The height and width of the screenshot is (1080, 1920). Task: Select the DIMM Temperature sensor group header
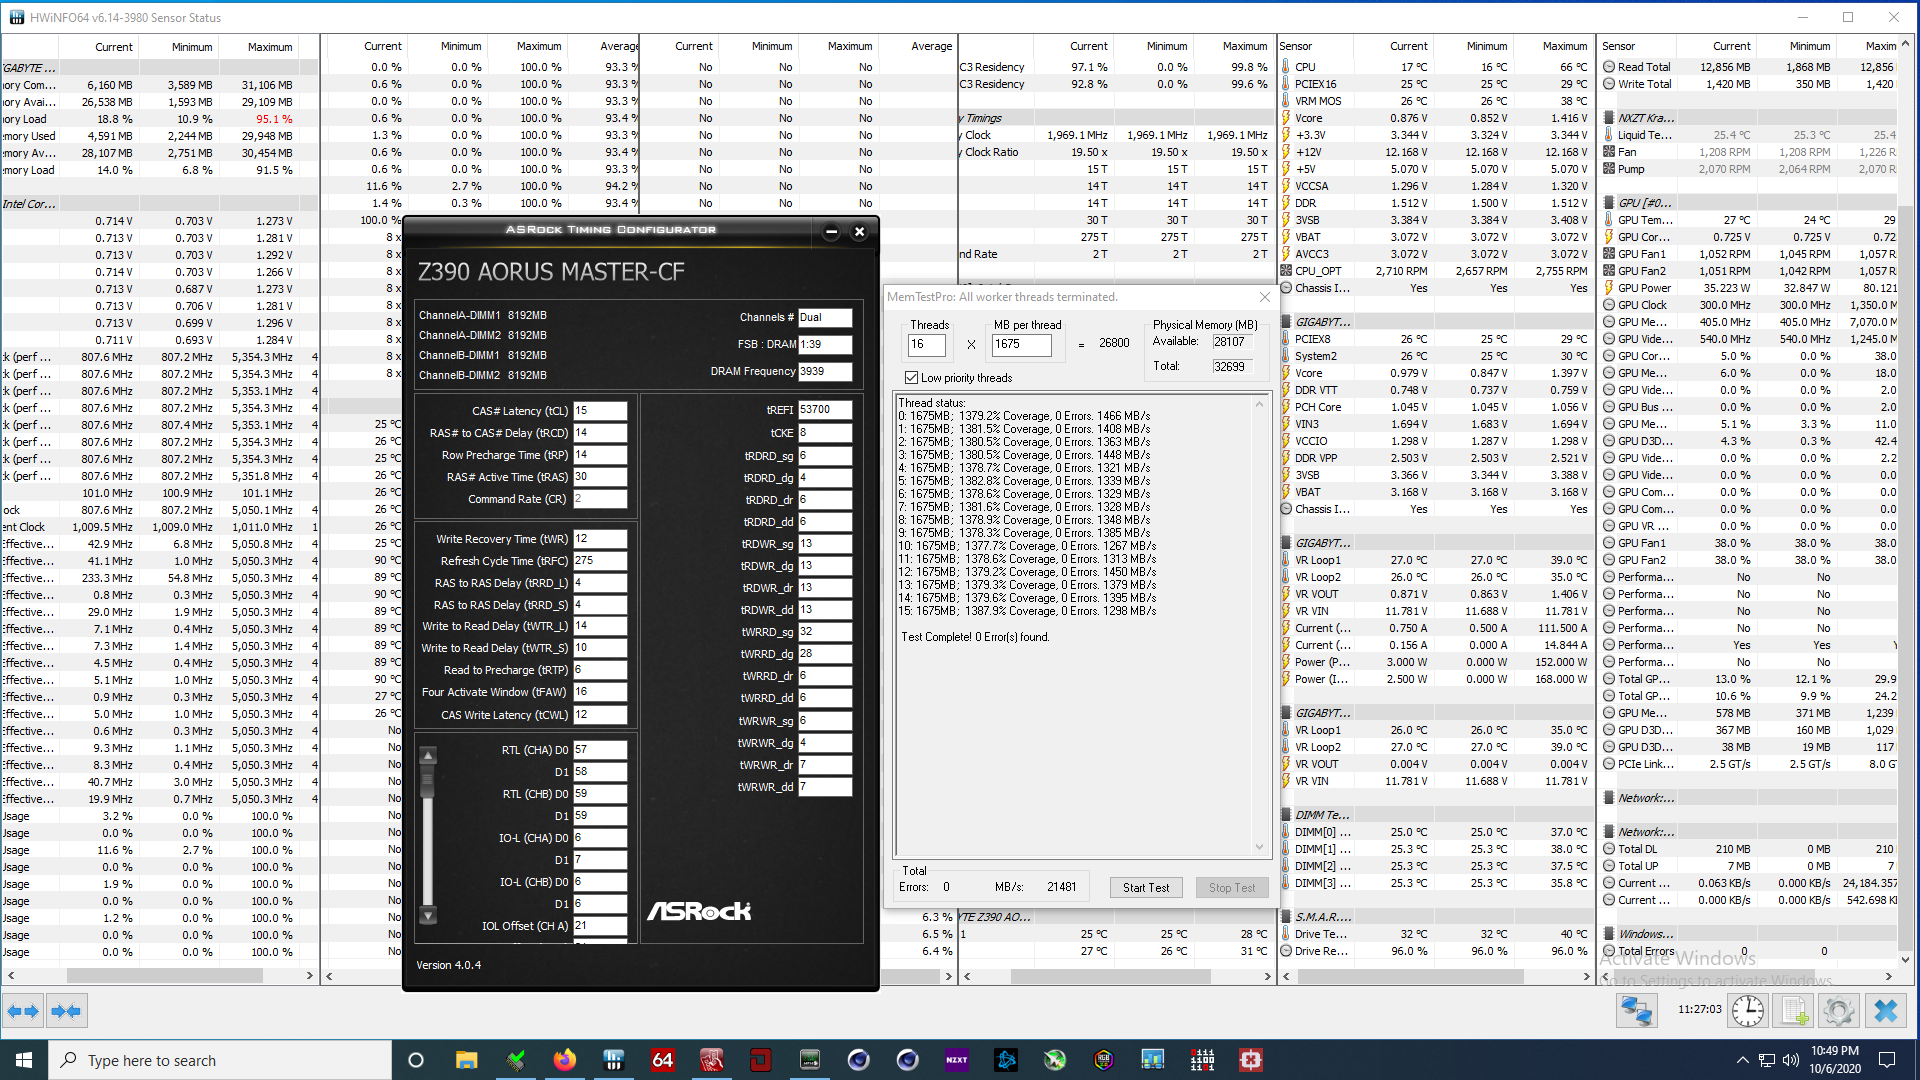pyautogui.click(x=1436, y=815)
